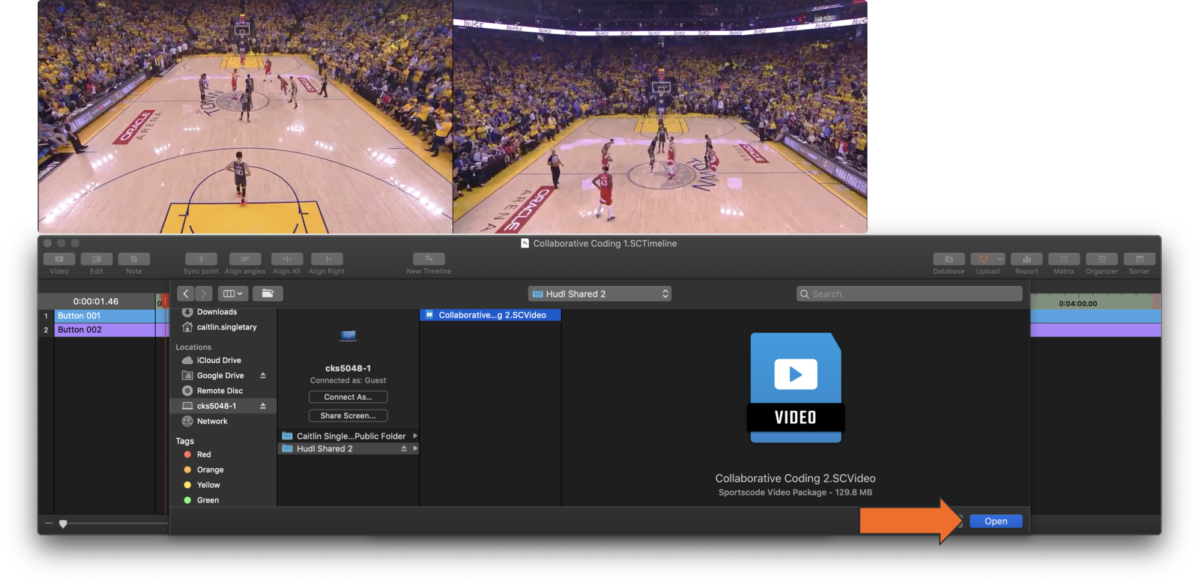Create a New Timeline

coord(431,258)
